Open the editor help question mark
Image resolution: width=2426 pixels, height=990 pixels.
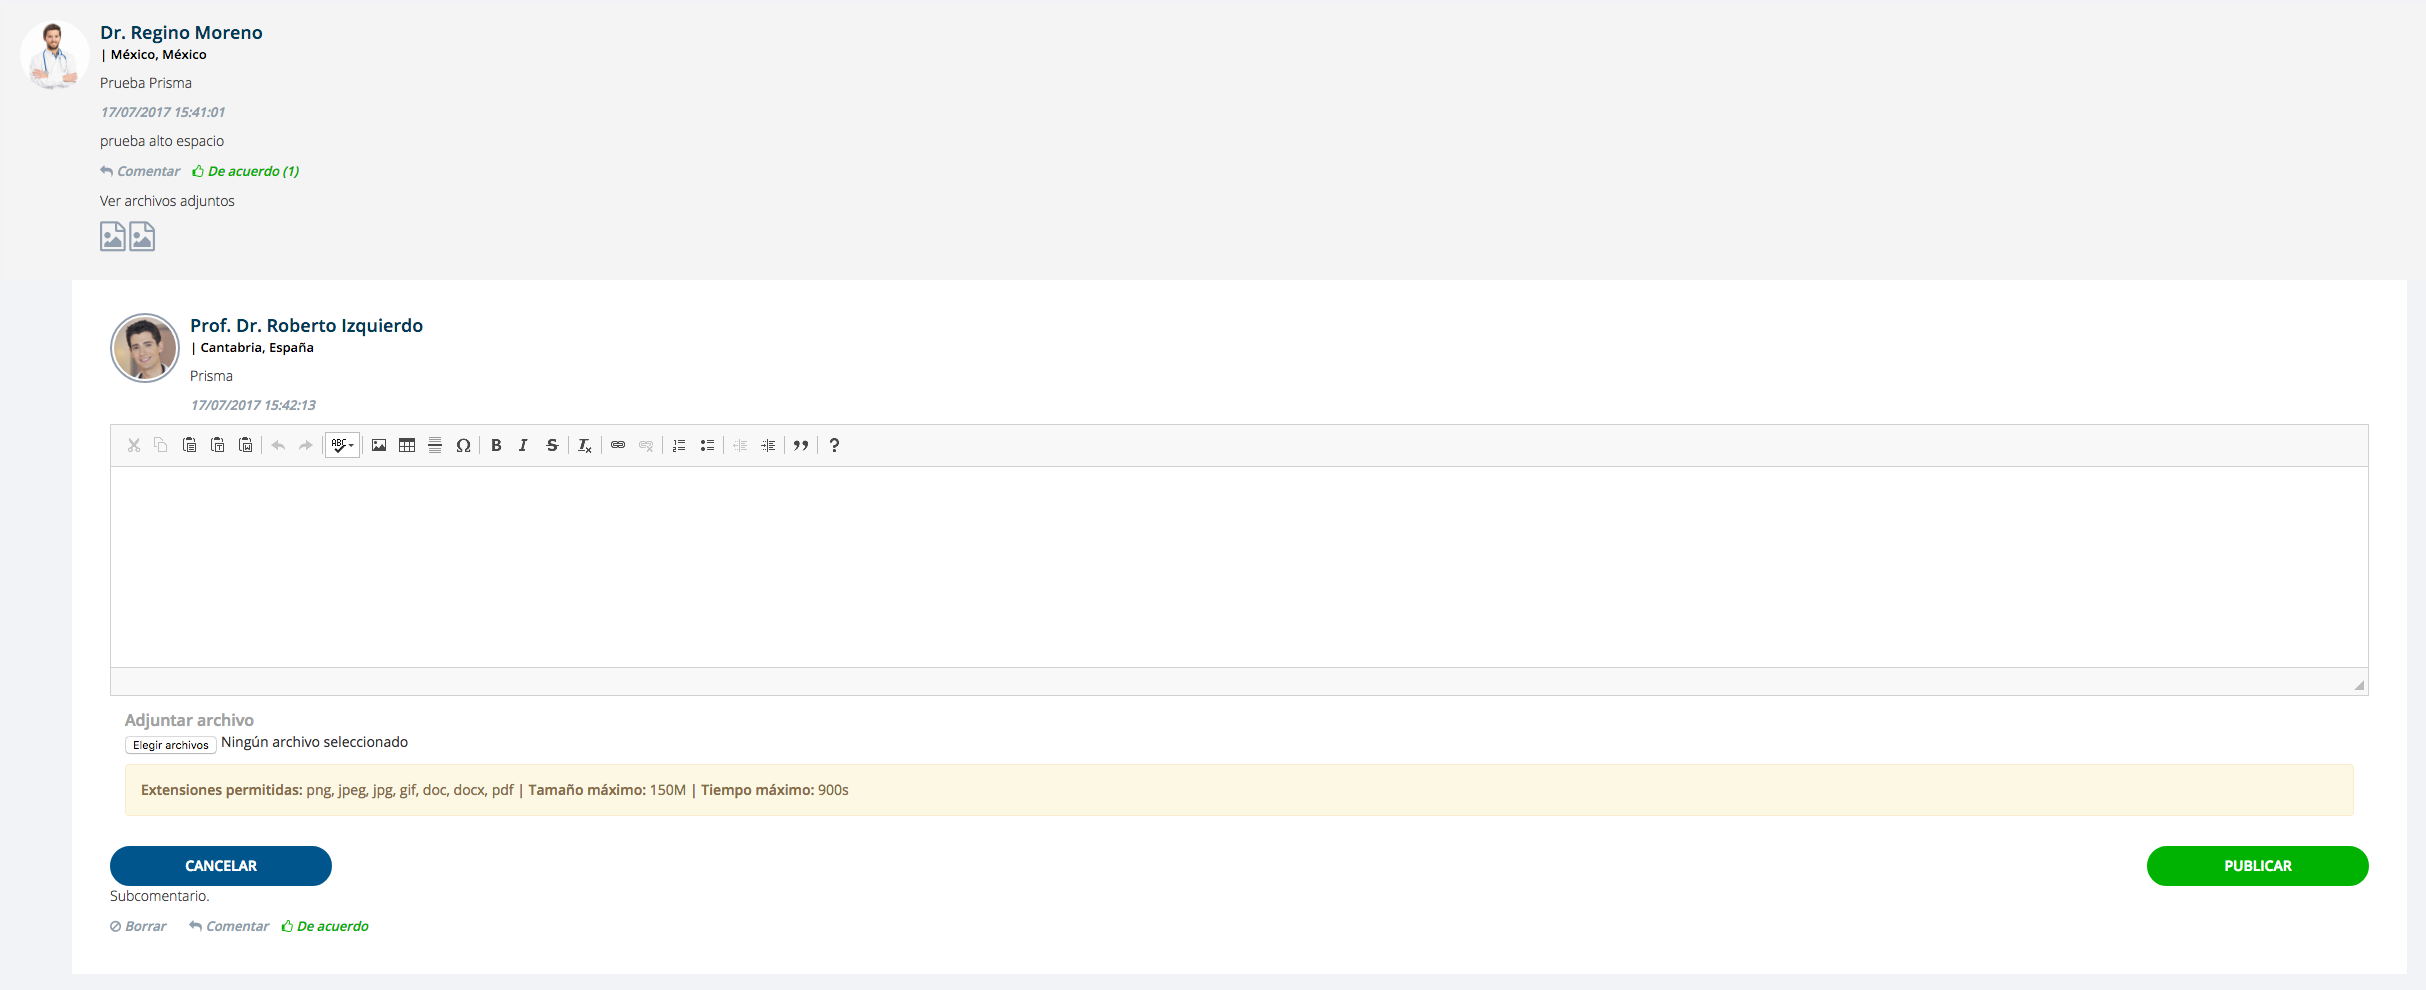pyautogui.click(x=834, y=446)
